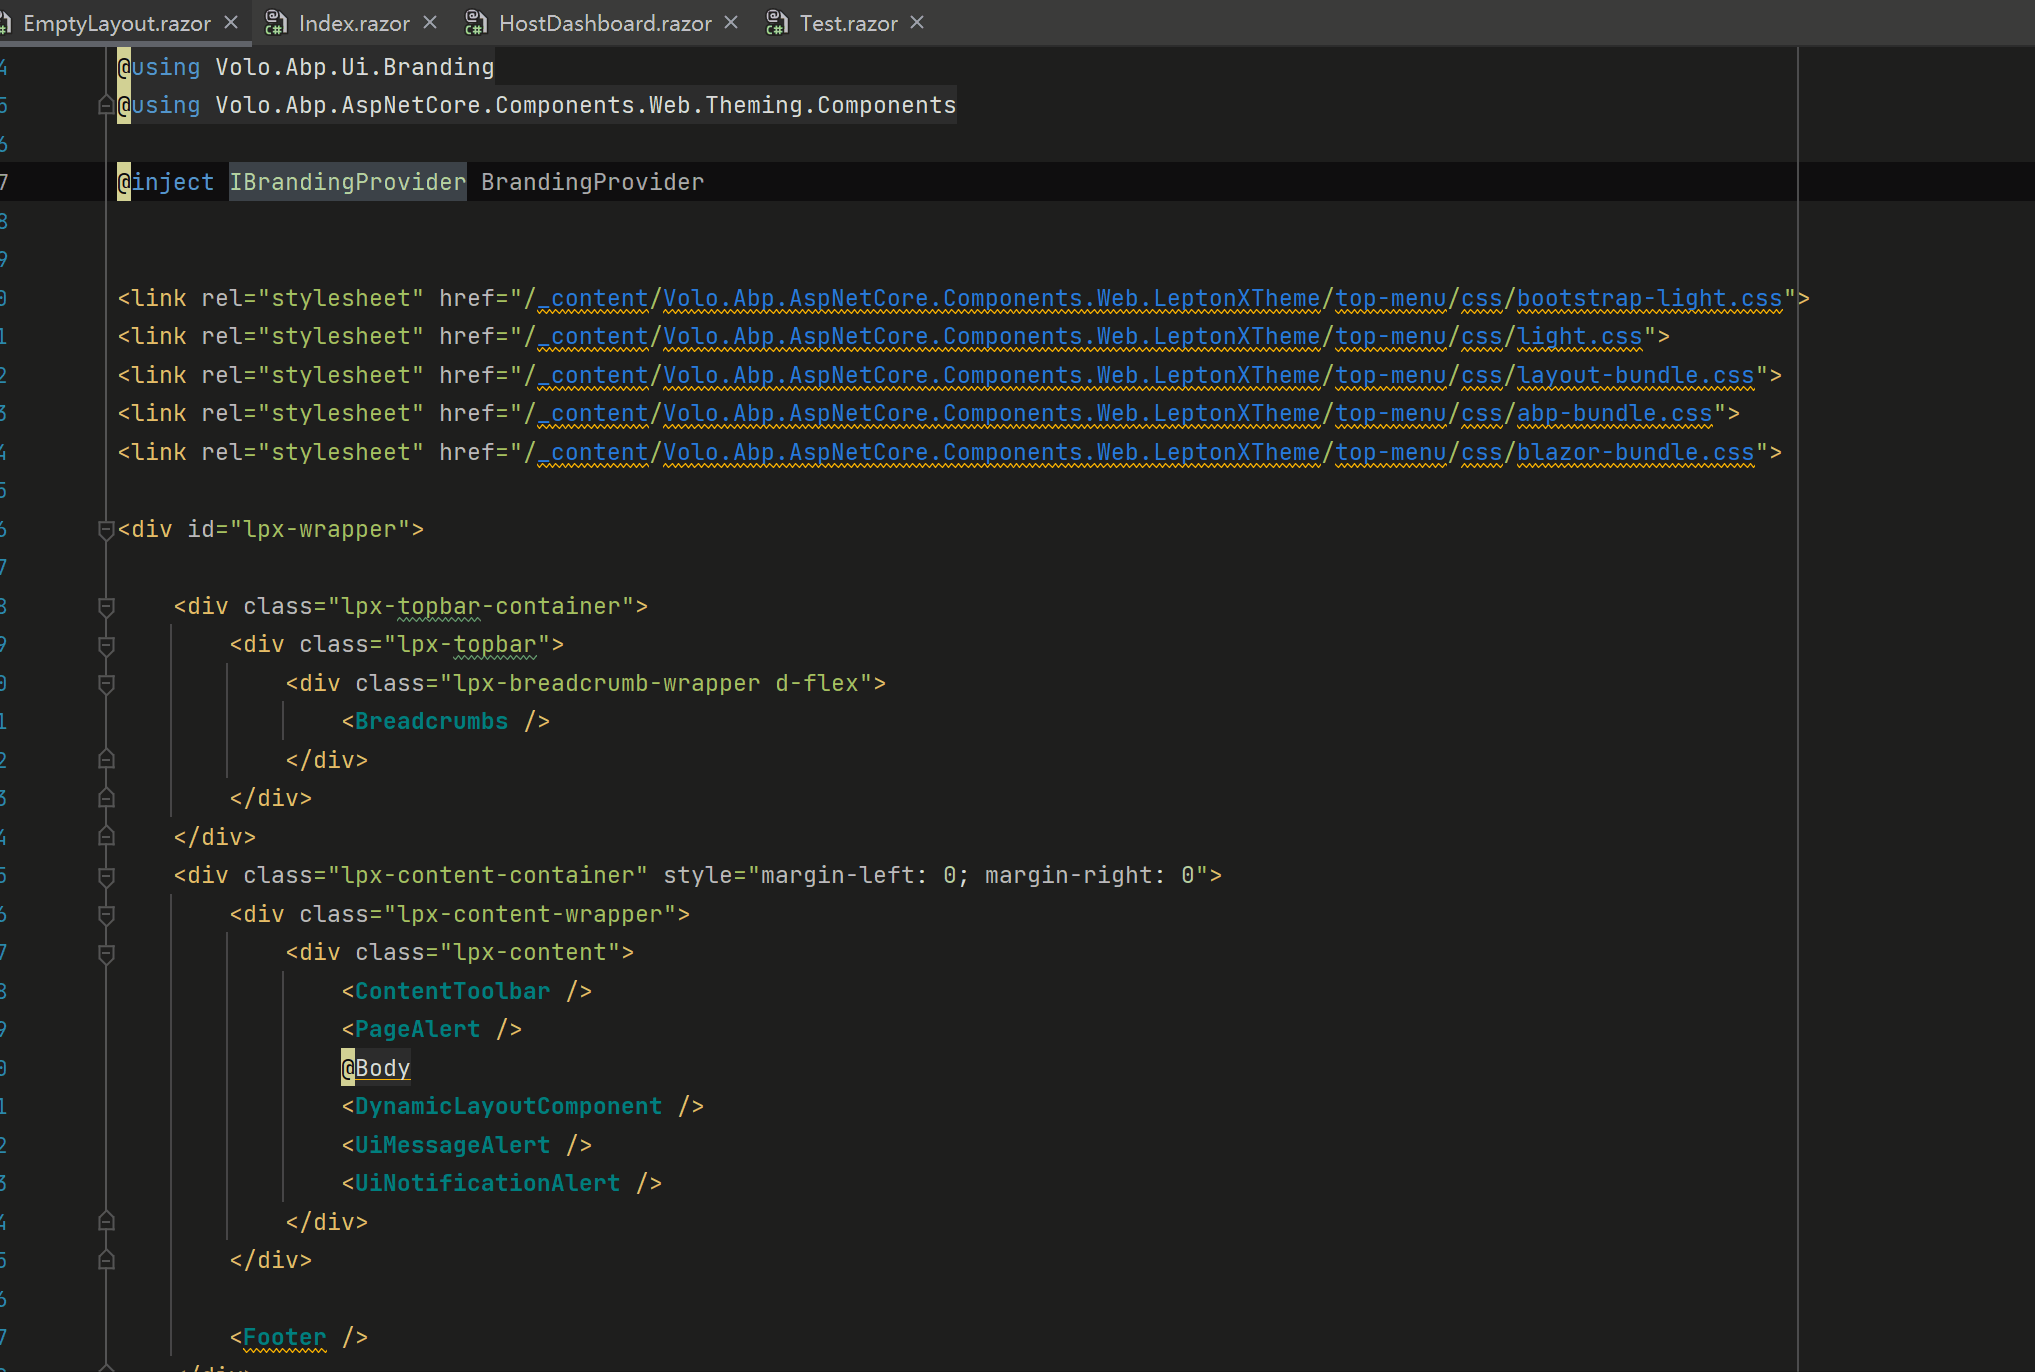Switch to the Test.razor tab
Viewport: 2035px width, 1372px height.
pos(848,23)
